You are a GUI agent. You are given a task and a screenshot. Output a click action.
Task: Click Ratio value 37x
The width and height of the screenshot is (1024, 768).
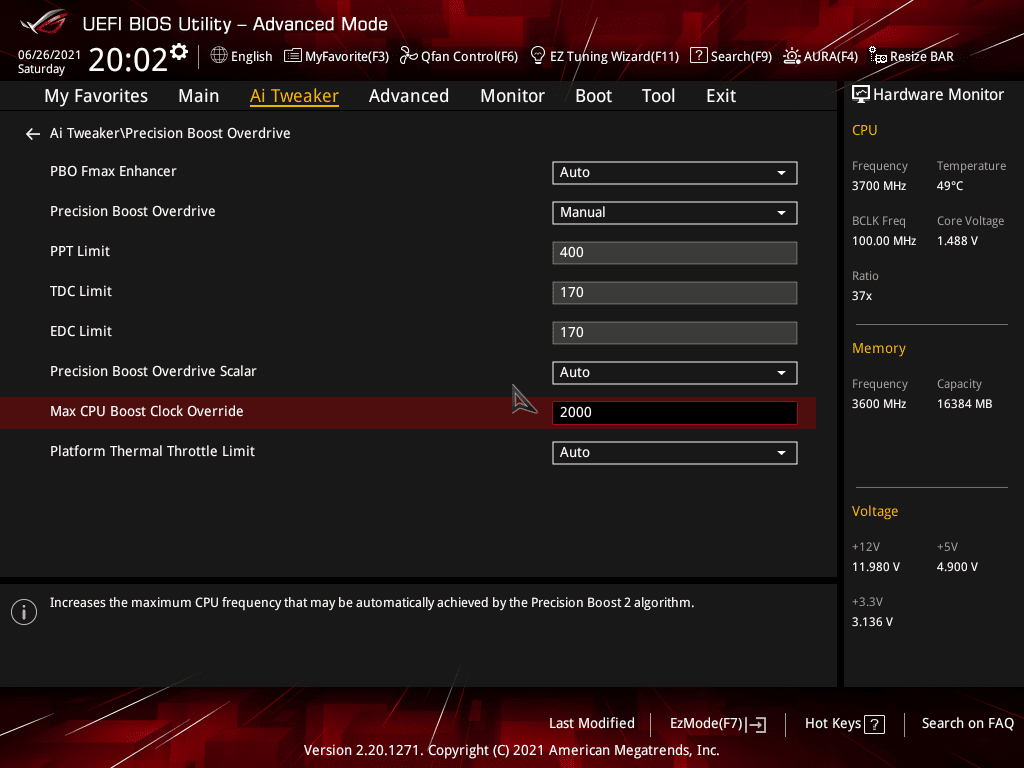[862, 296]
